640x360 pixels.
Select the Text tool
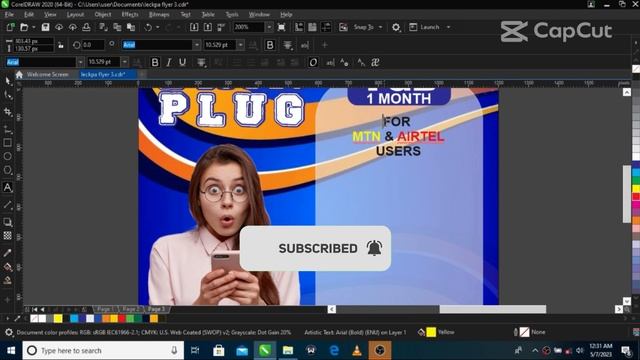7,187
